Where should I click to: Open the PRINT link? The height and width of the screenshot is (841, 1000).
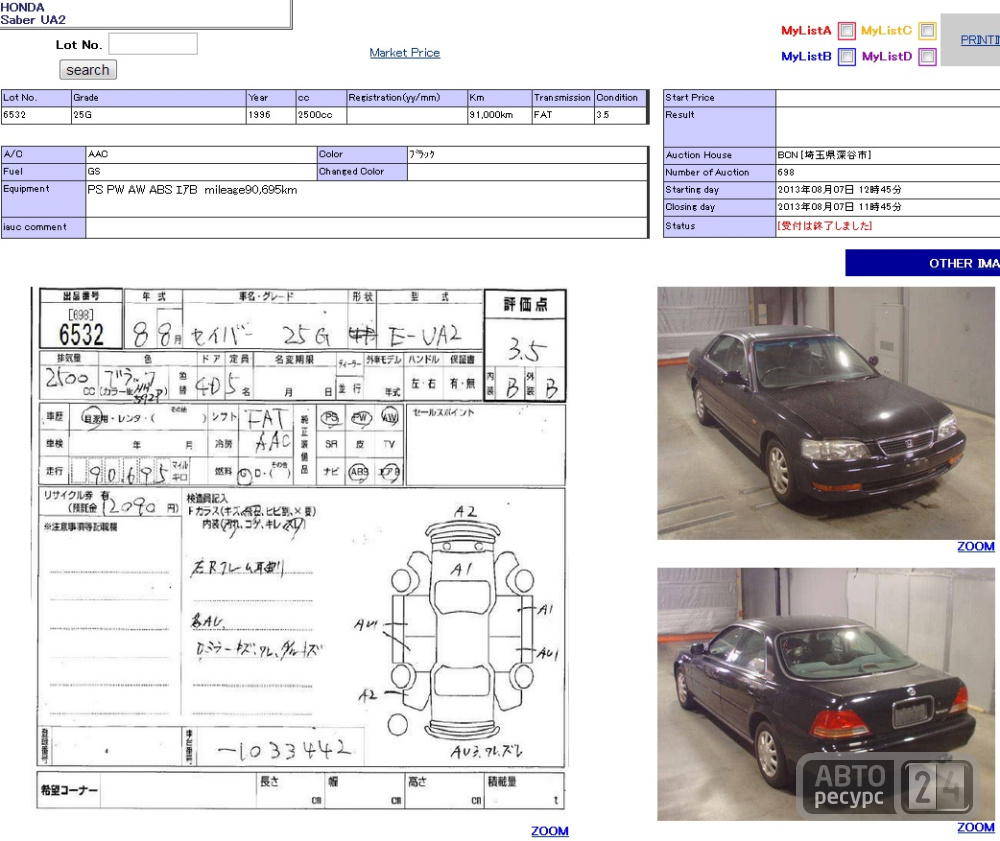coord(980,40)
